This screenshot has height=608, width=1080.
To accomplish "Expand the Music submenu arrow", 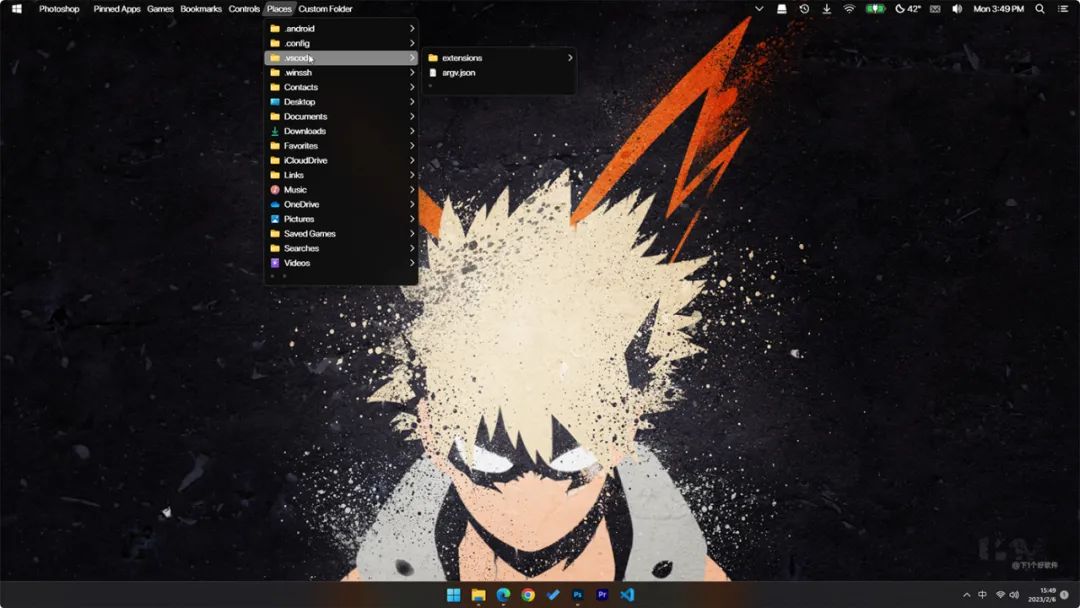I will 412,189.
